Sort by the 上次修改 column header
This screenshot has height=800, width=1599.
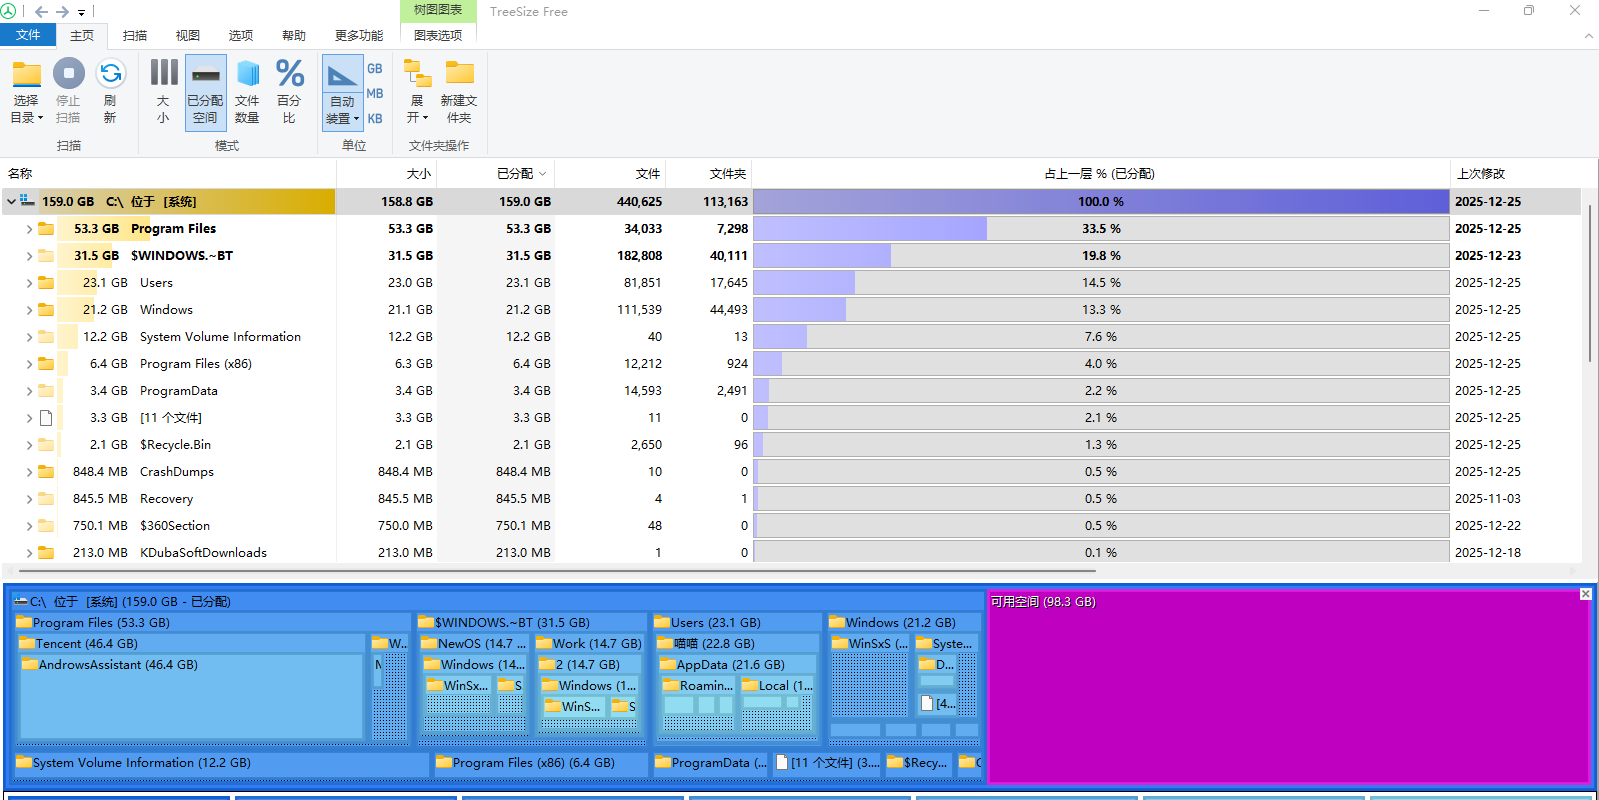1480,174
